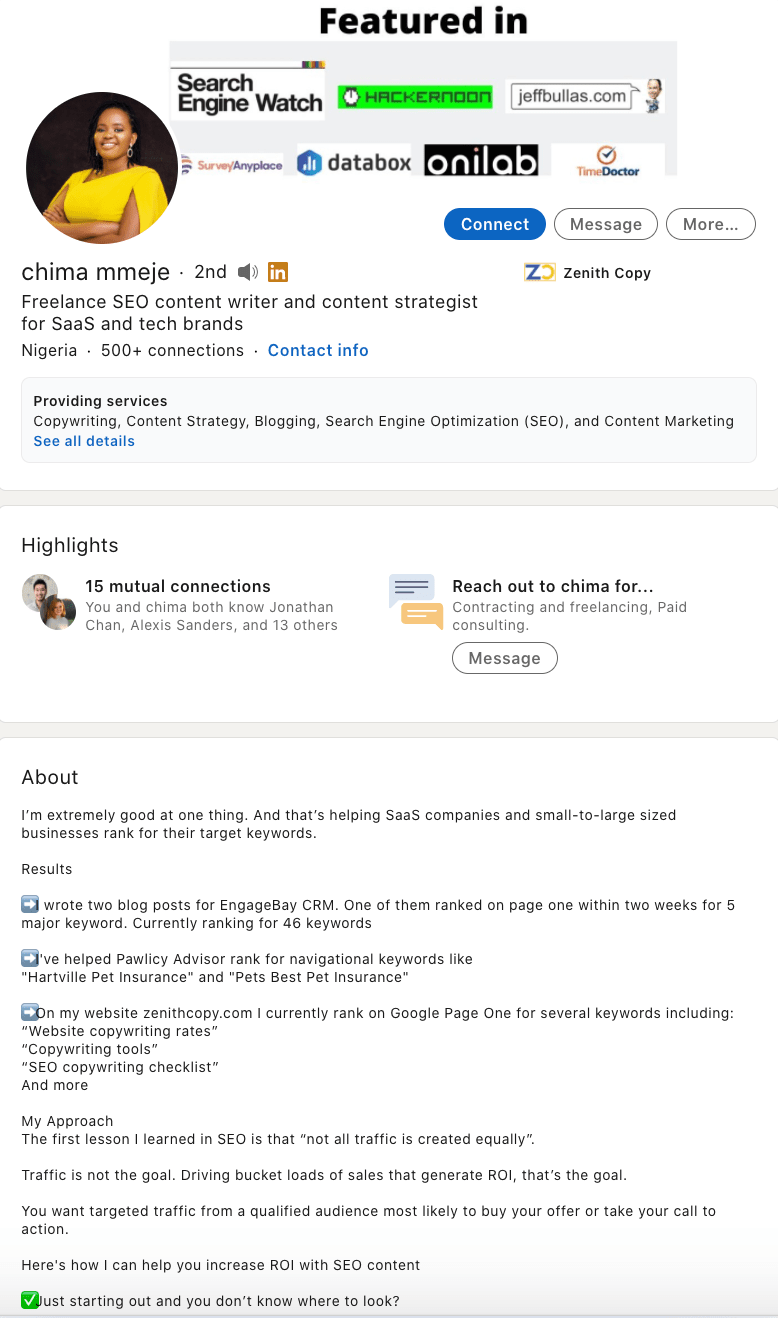This screenshot has height=1318, width=778.
Task: Click the onilab logo in banner
Action: point(481,161)
